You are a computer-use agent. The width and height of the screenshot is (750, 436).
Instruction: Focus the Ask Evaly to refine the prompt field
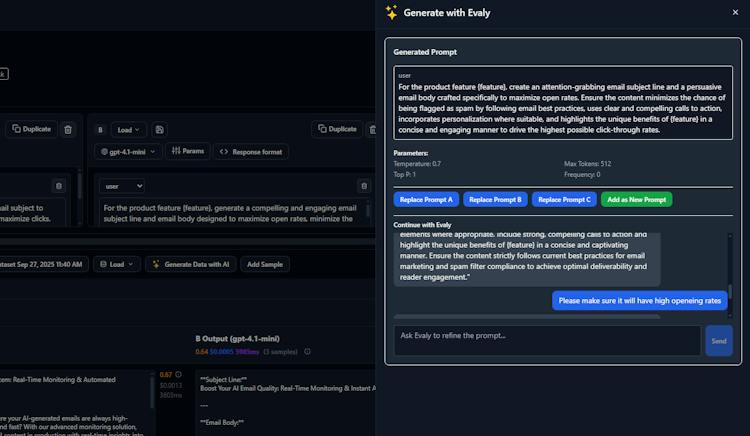click(547, 340)
